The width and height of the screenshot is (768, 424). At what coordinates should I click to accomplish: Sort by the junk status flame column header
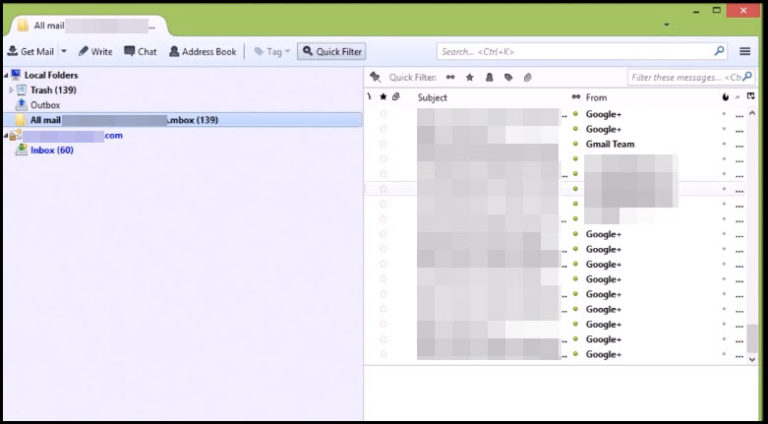pos(725,97)
